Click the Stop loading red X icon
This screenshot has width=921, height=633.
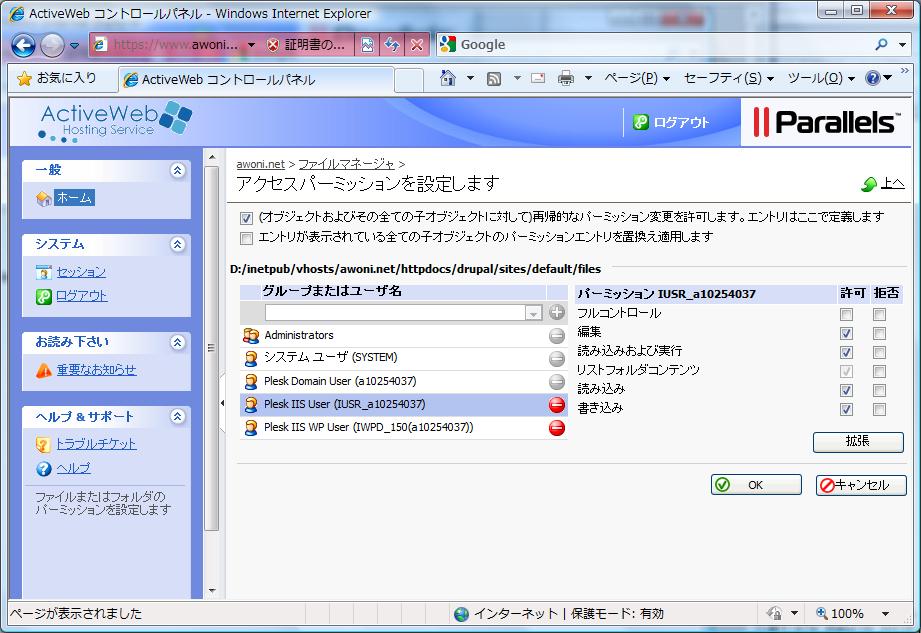(x=416, y=45)
